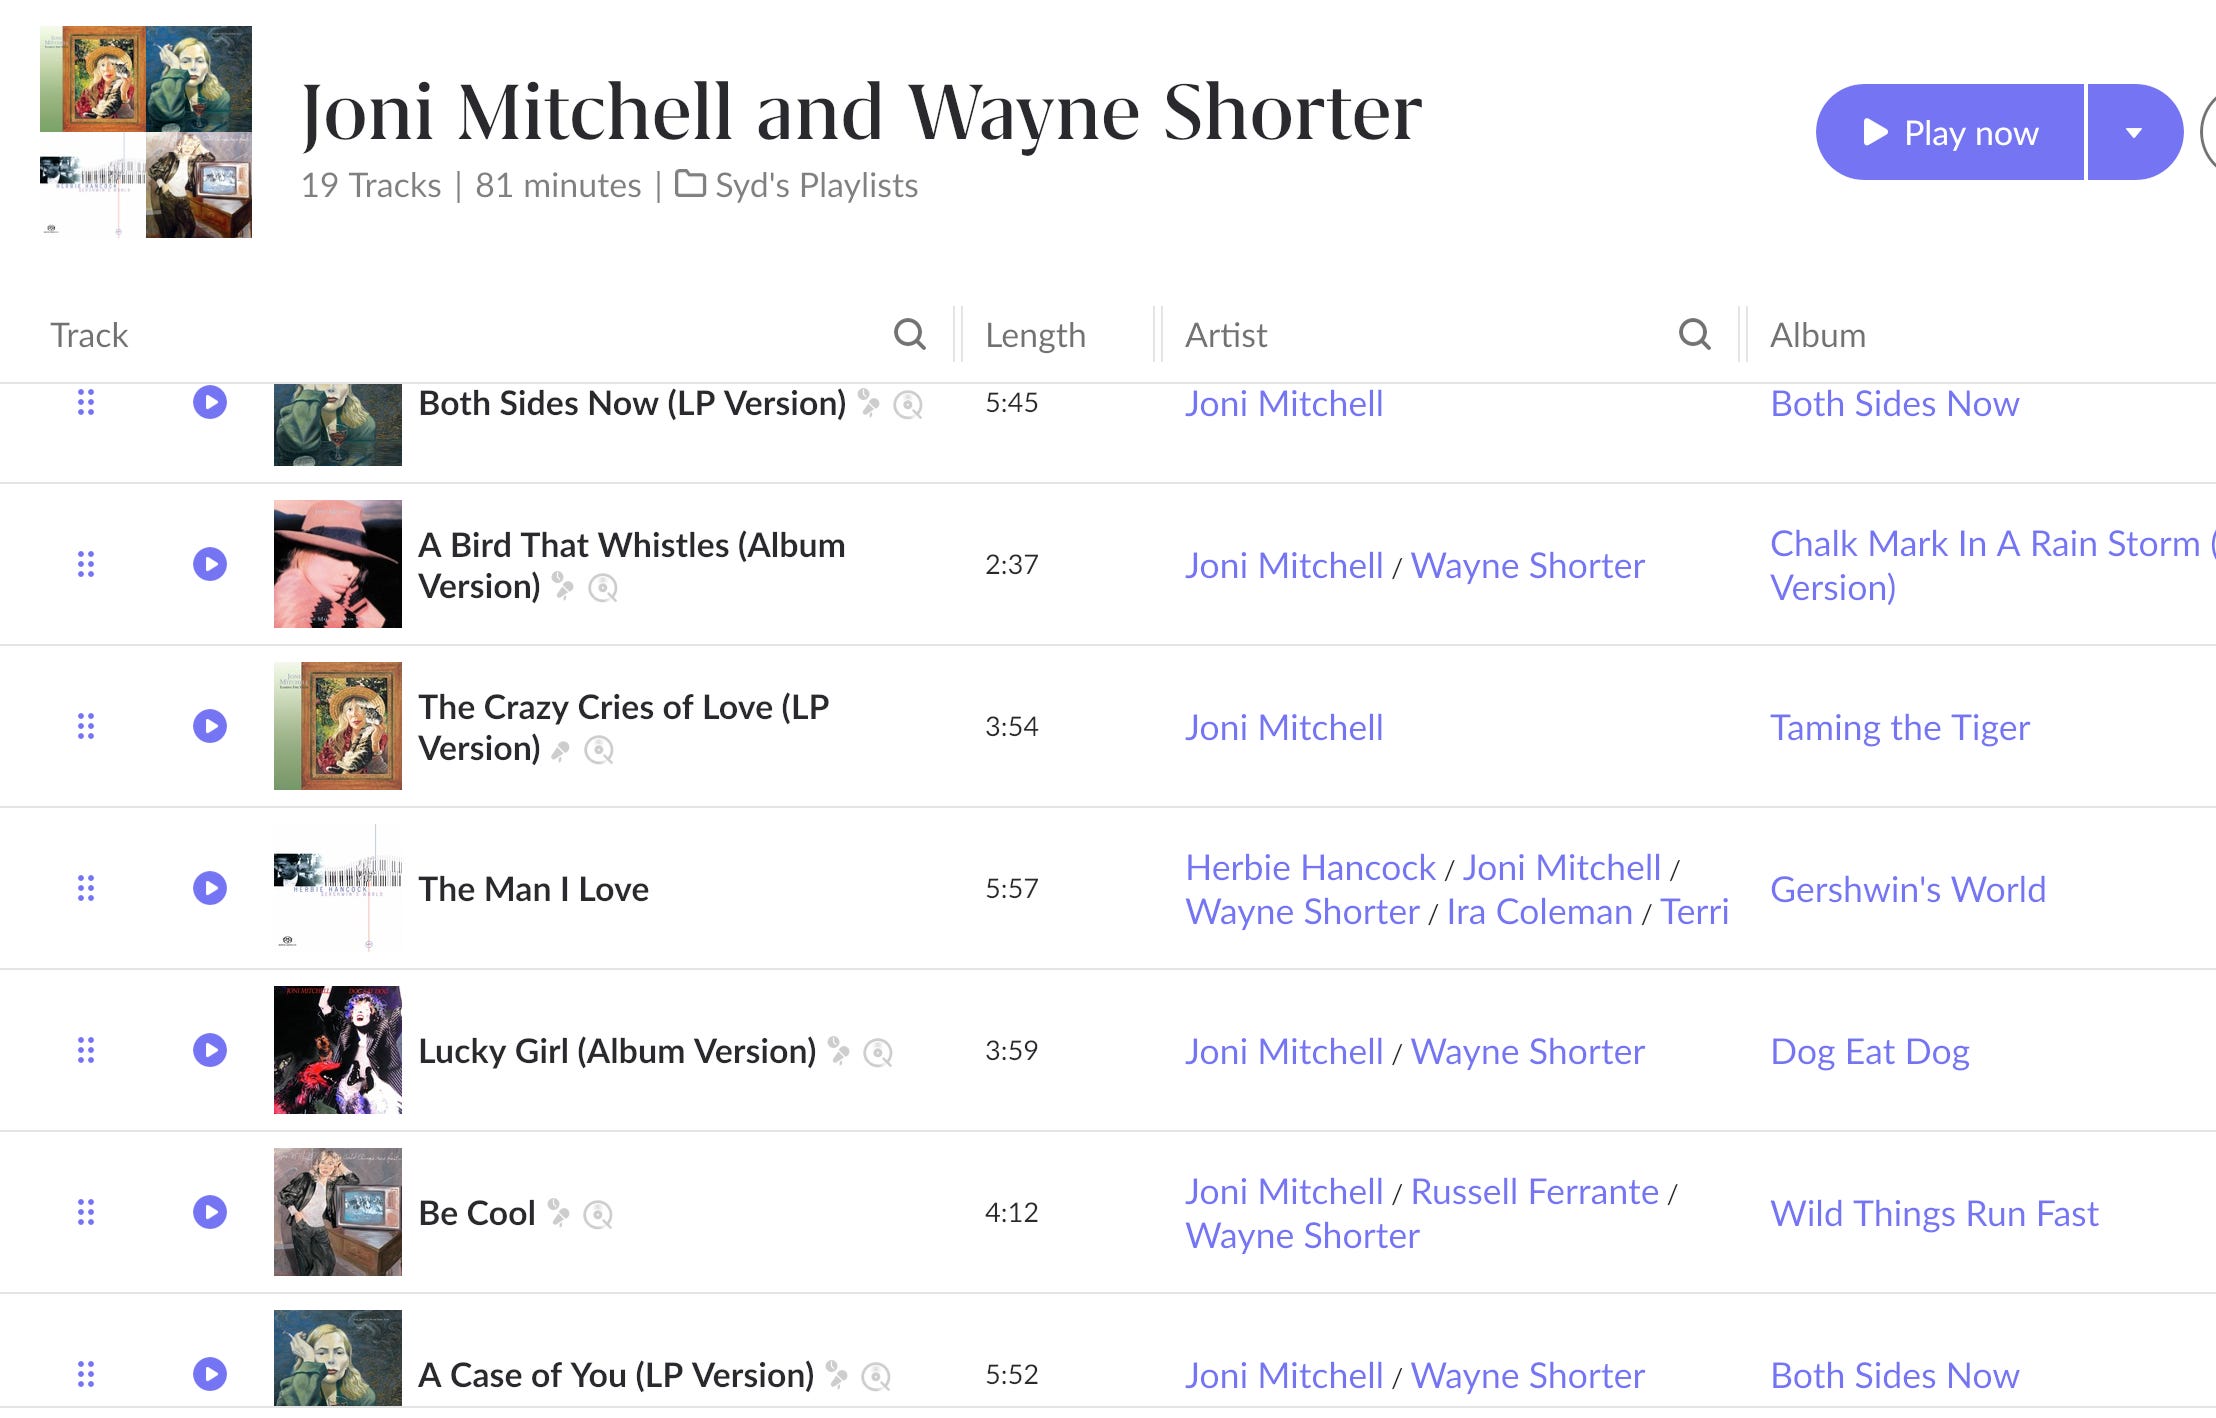Viewport: 2216px width, 1418px height.
Task: Open Gershwin's World album link
Action: pyautogui.click(x=1908, y=889)
